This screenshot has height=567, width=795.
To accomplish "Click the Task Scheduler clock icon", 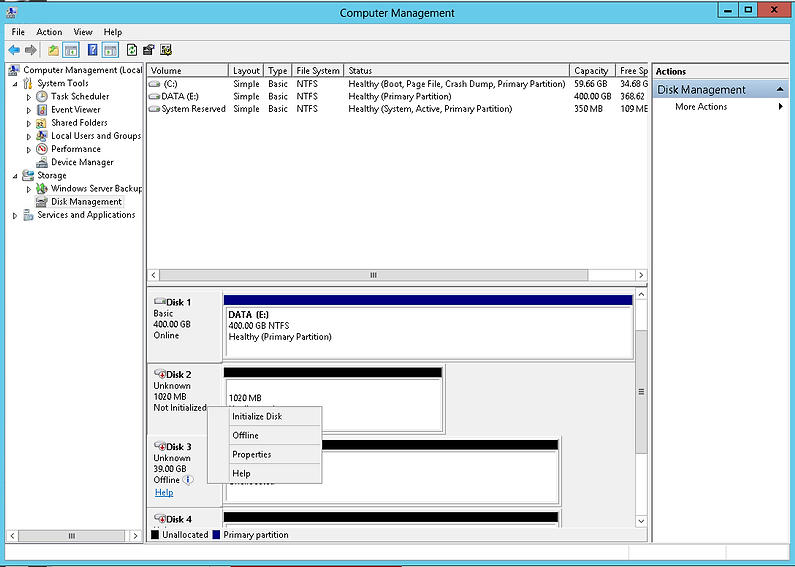I will pyautogui.click(x=42, y=96).
